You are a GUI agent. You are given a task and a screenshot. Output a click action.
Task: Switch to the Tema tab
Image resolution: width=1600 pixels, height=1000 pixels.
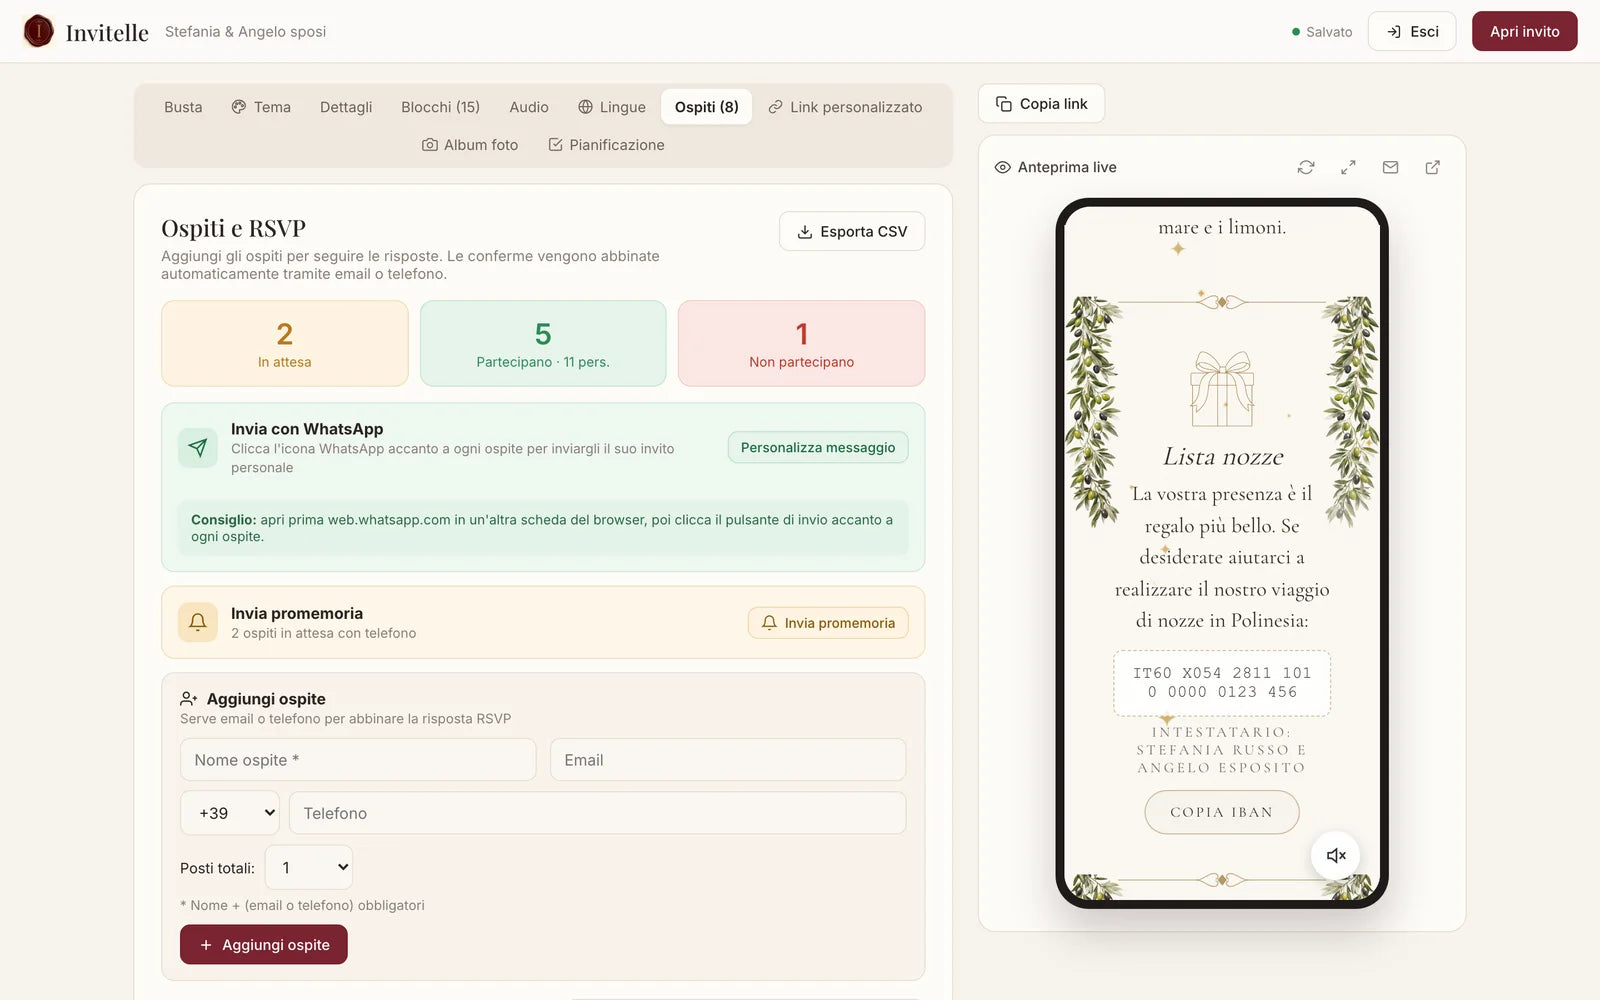[261, 107]
